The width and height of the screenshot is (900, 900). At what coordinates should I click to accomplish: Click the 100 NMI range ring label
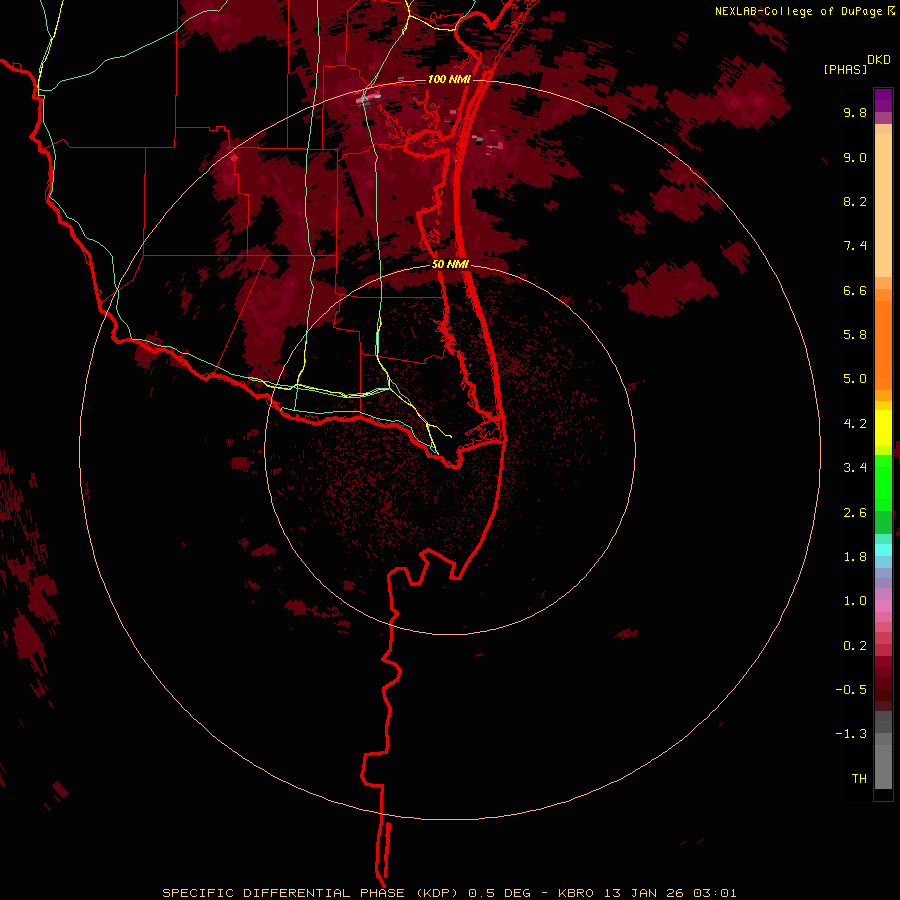(x=449, y=79)
